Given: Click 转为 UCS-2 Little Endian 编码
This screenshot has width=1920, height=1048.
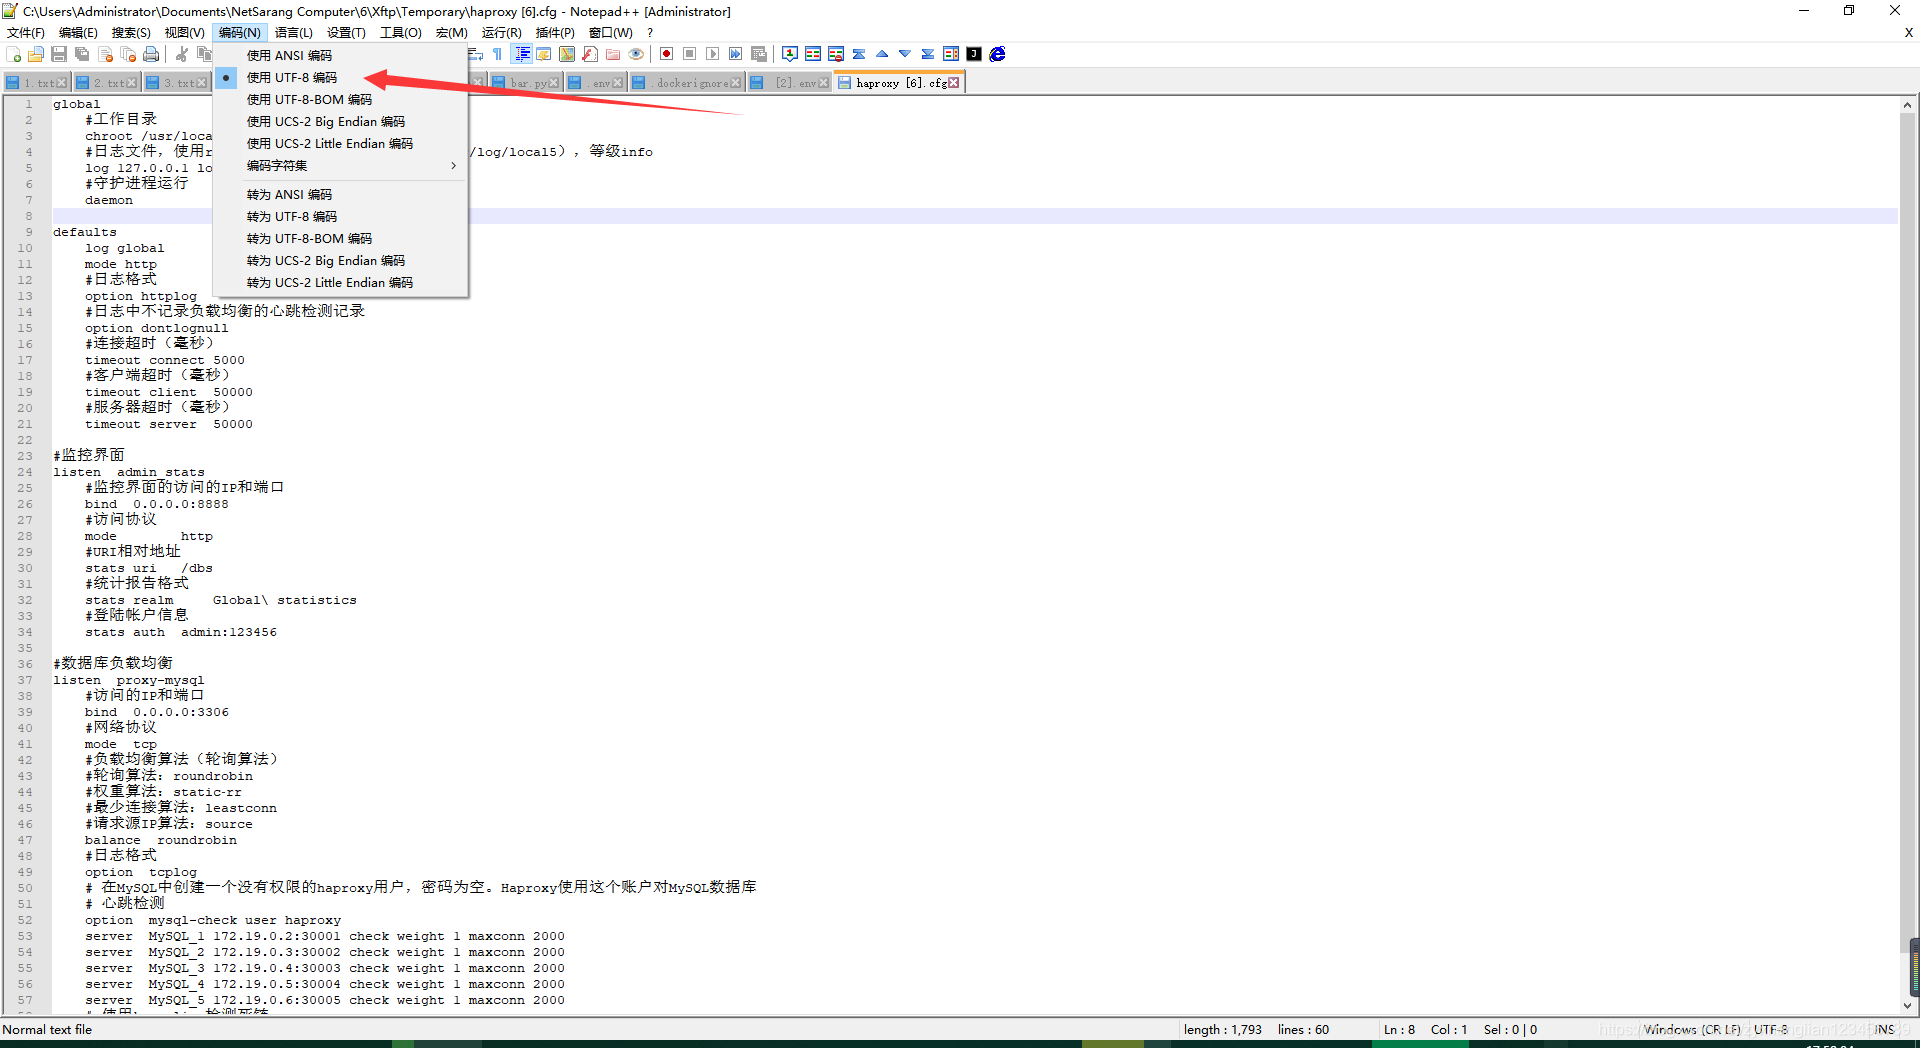Looking at the screenshot, I should 340,282.
